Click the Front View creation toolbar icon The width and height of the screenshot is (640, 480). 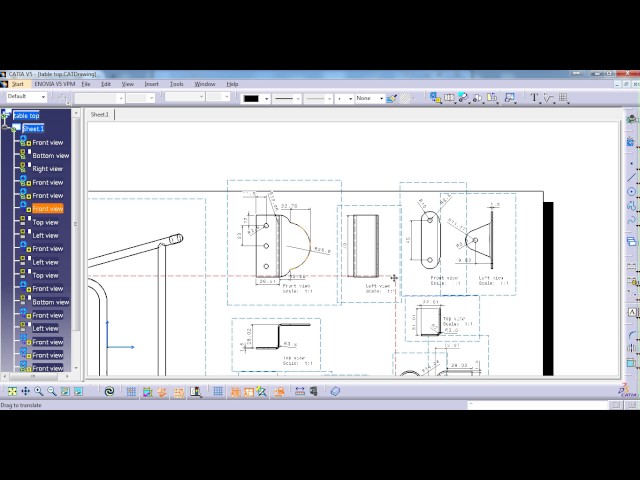(435, 98)
